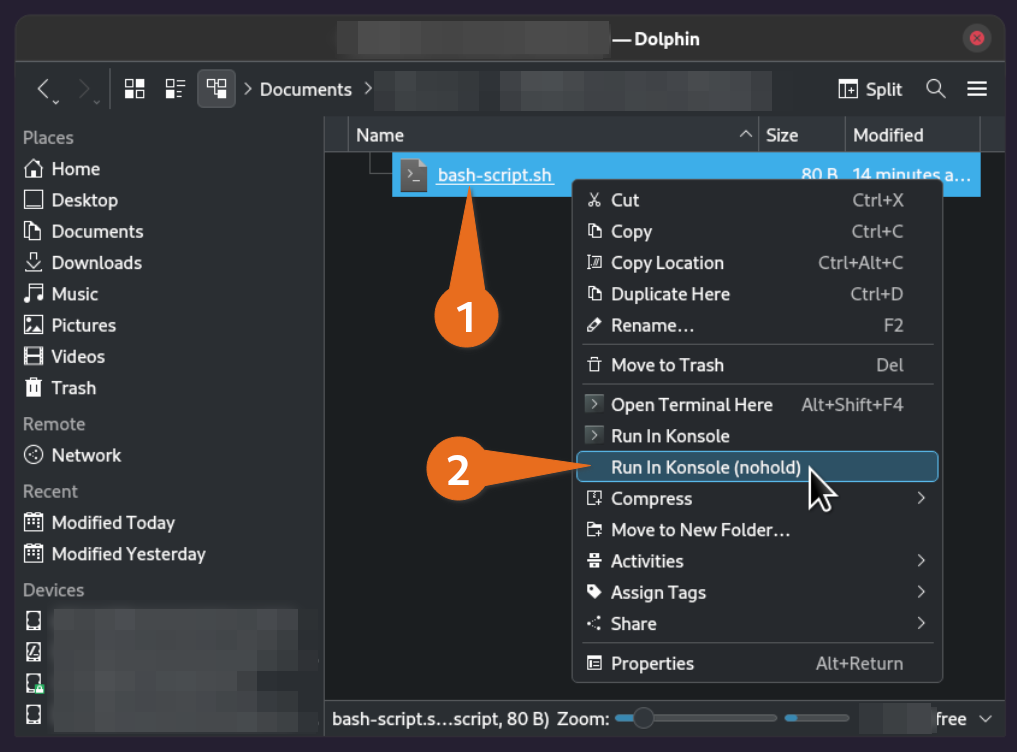Image resolution: width=1017 pixels, height=752 pixels.
Task: Go back with the back arrow
Action: pos(43,89)
